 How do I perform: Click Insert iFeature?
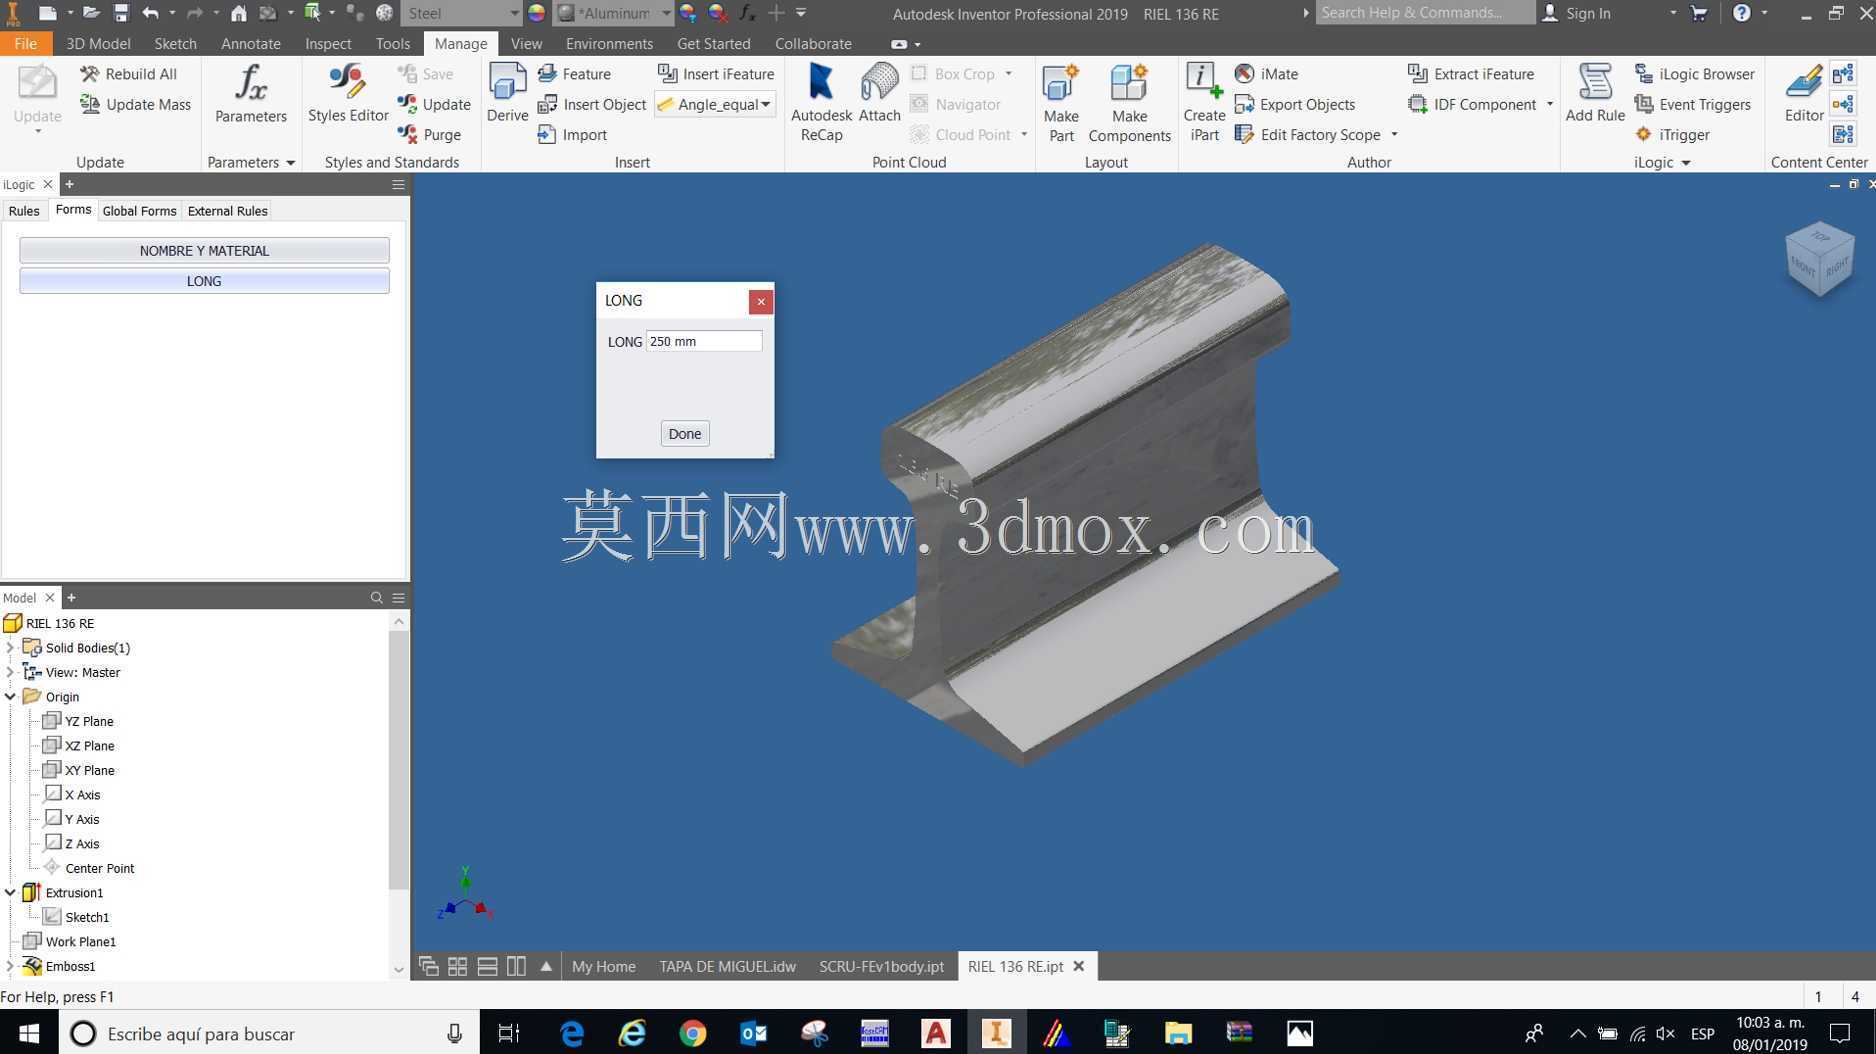[x=716, y=74]
